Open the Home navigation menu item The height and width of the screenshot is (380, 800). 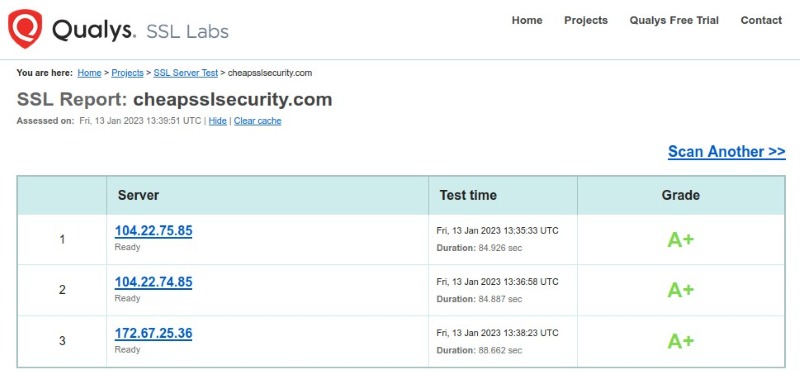click(x=527, y=20)
